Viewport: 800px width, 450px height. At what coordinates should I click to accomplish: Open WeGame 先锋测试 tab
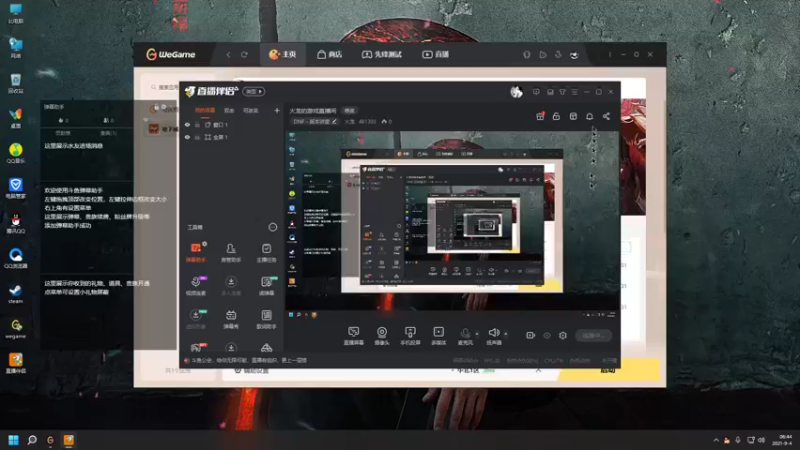point(382,55)
